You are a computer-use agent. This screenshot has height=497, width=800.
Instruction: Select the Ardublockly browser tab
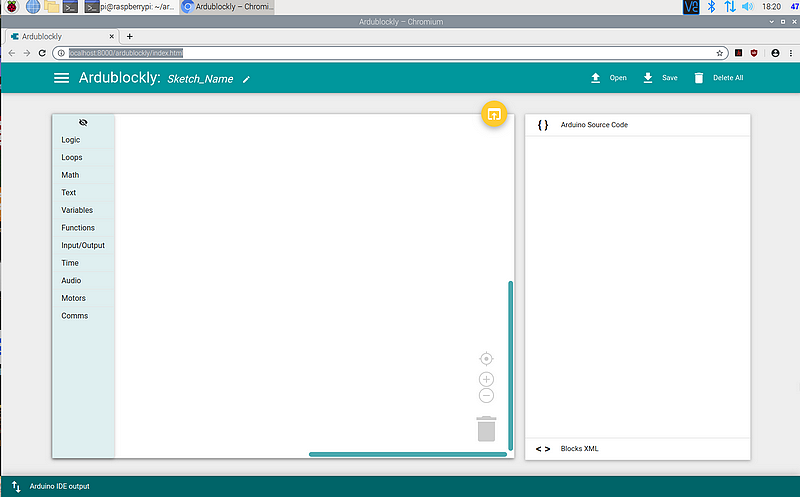click(61, 36)
